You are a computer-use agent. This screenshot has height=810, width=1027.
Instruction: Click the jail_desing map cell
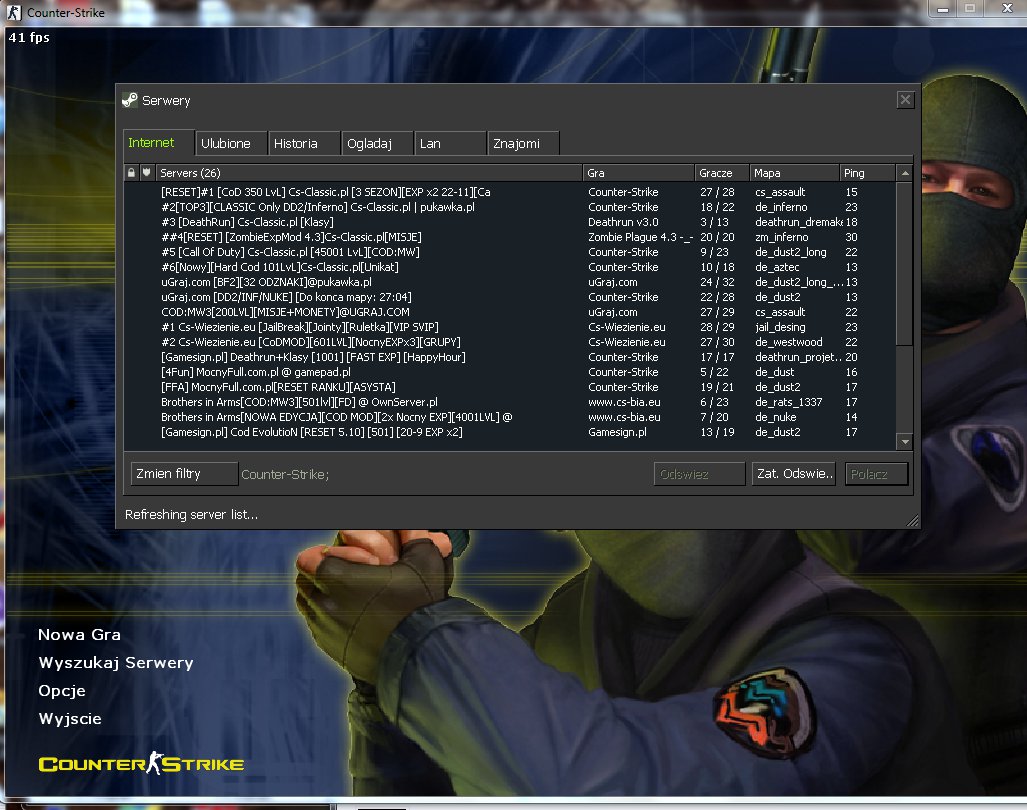point(780,327)
